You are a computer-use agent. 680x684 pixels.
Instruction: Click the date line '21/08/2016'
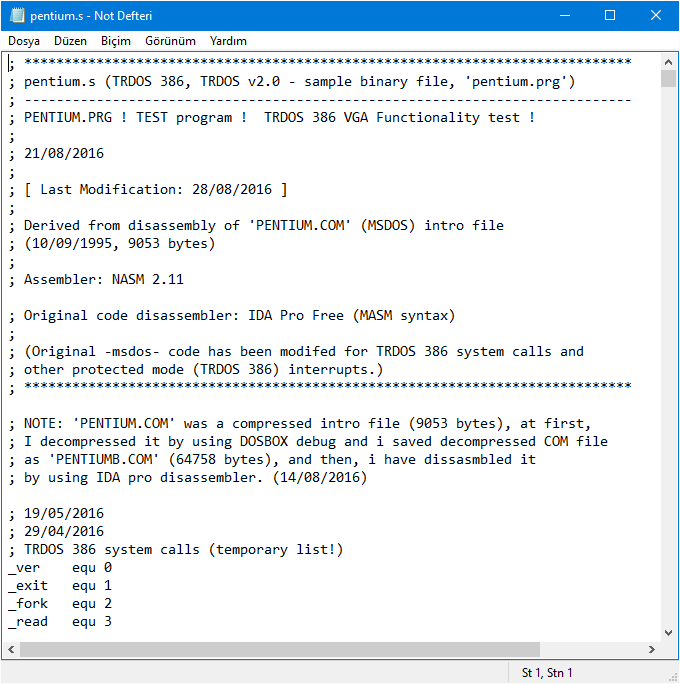[x=56, y=154]
